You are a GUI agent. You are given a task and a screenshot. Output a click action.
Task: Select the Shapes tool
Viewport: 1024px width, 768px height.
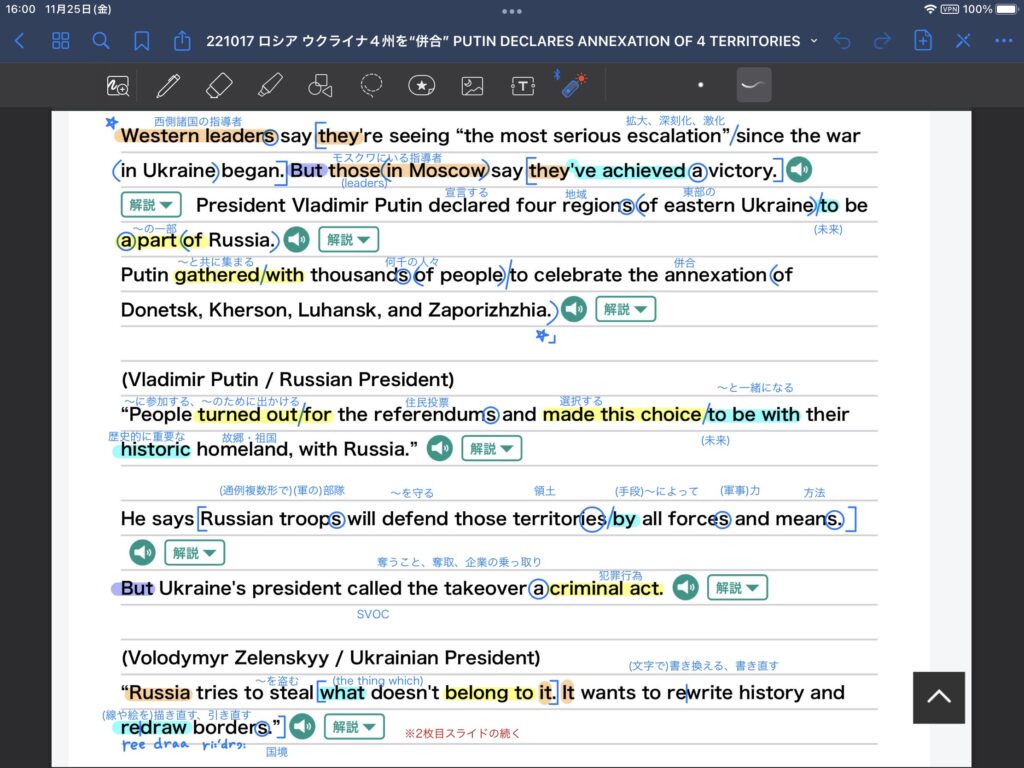click(x=320, y=86)
